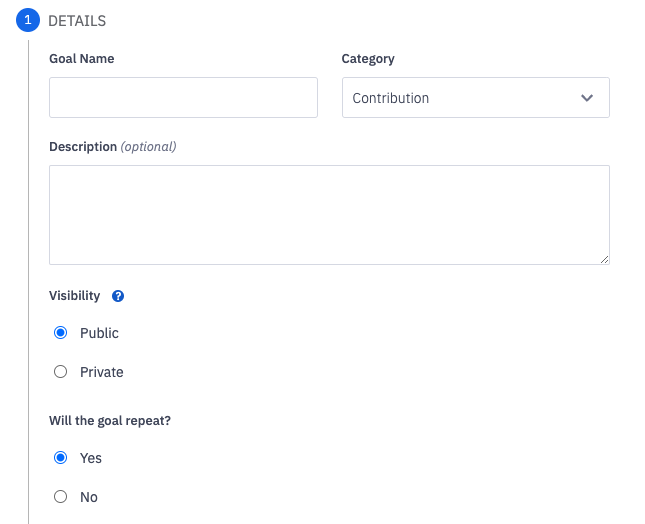
Task: Choose No radio for goal repeat
Action: pos(60,497)
